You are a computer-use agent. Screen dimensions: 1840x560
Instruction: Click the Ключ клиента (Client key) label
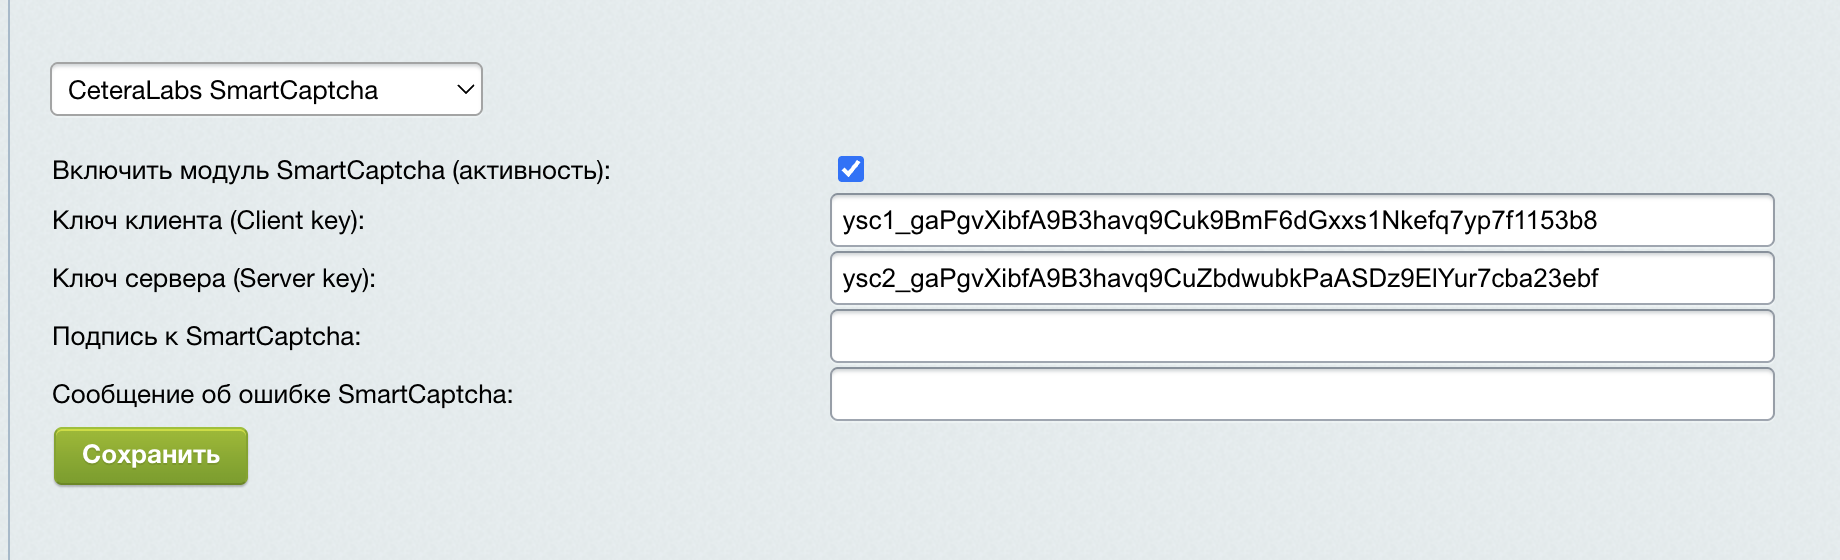point(208,220)
